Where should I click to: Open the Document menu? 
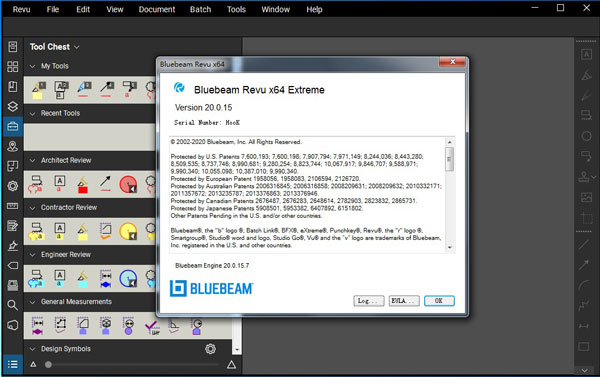(x=157, y=9)
